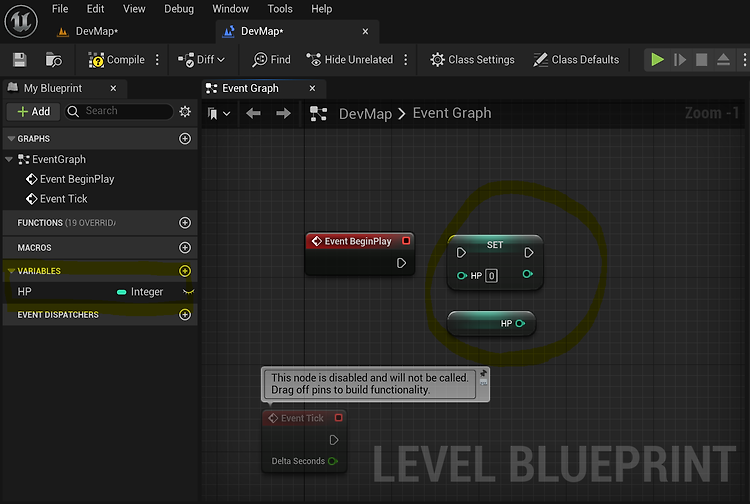Viewport: 750px width, 504px height.
Task: Click DevMap in the graph breadcrumb
Action: [365, 114]
